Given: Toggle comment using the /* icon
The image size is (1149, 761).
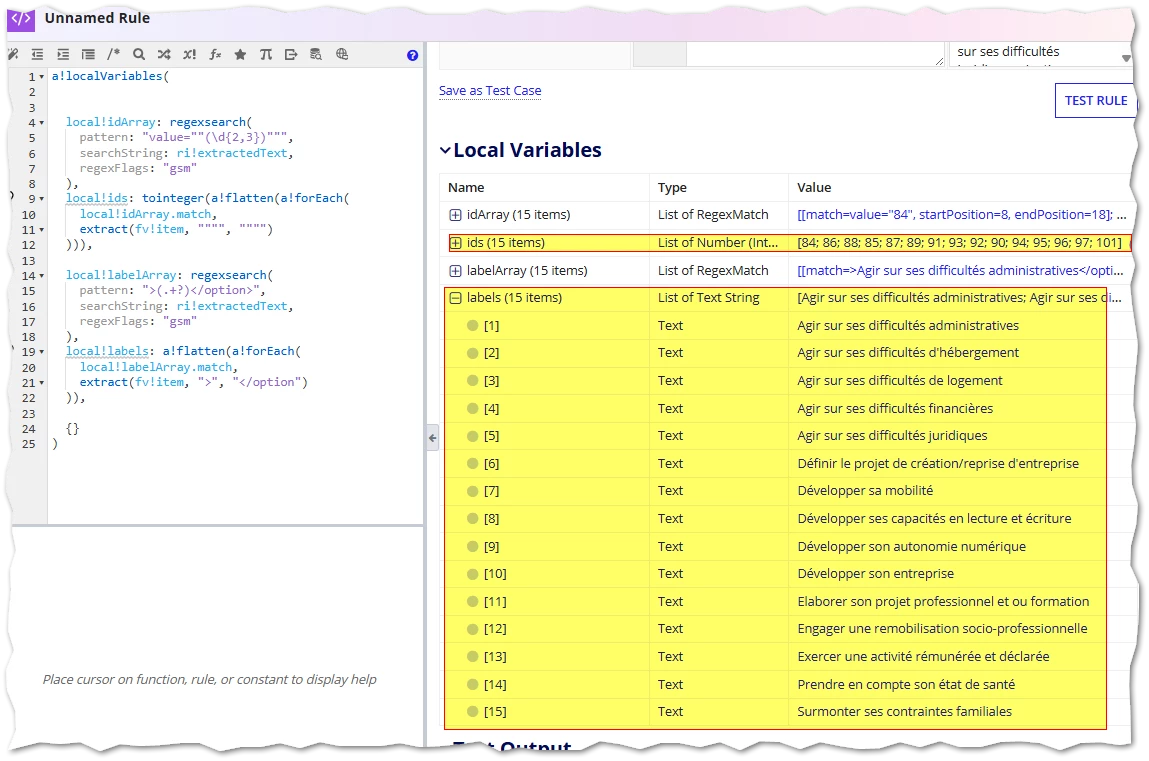Looking at the screenshot, I should click(x=113, y=54).
